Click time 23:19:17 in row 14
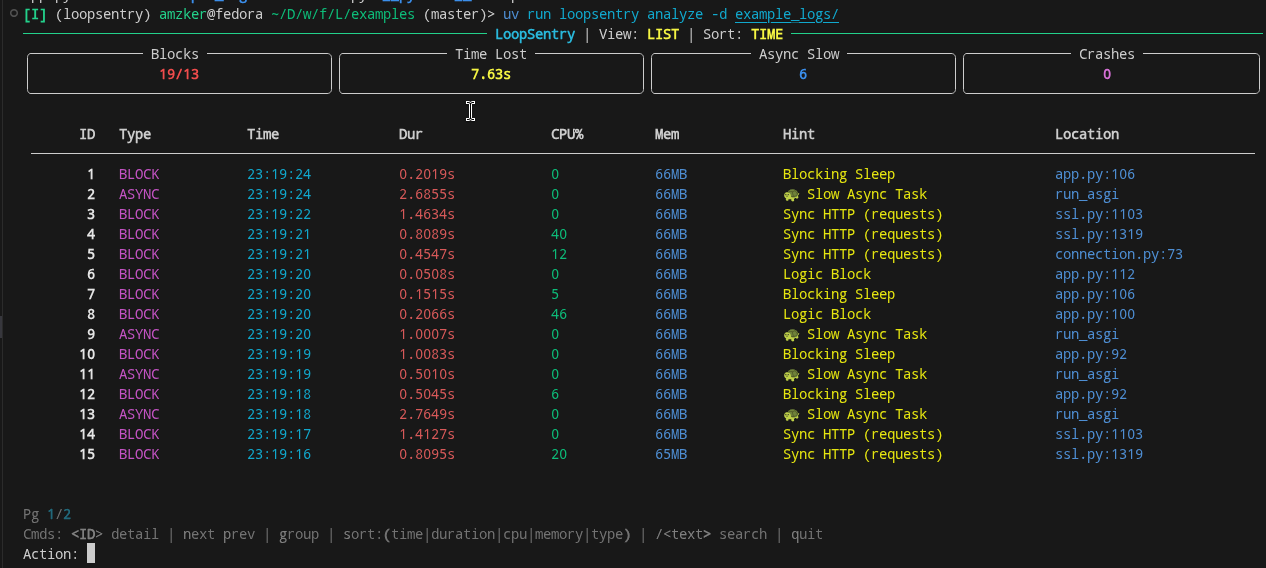 pyautogui.click(x=279, y=434)
